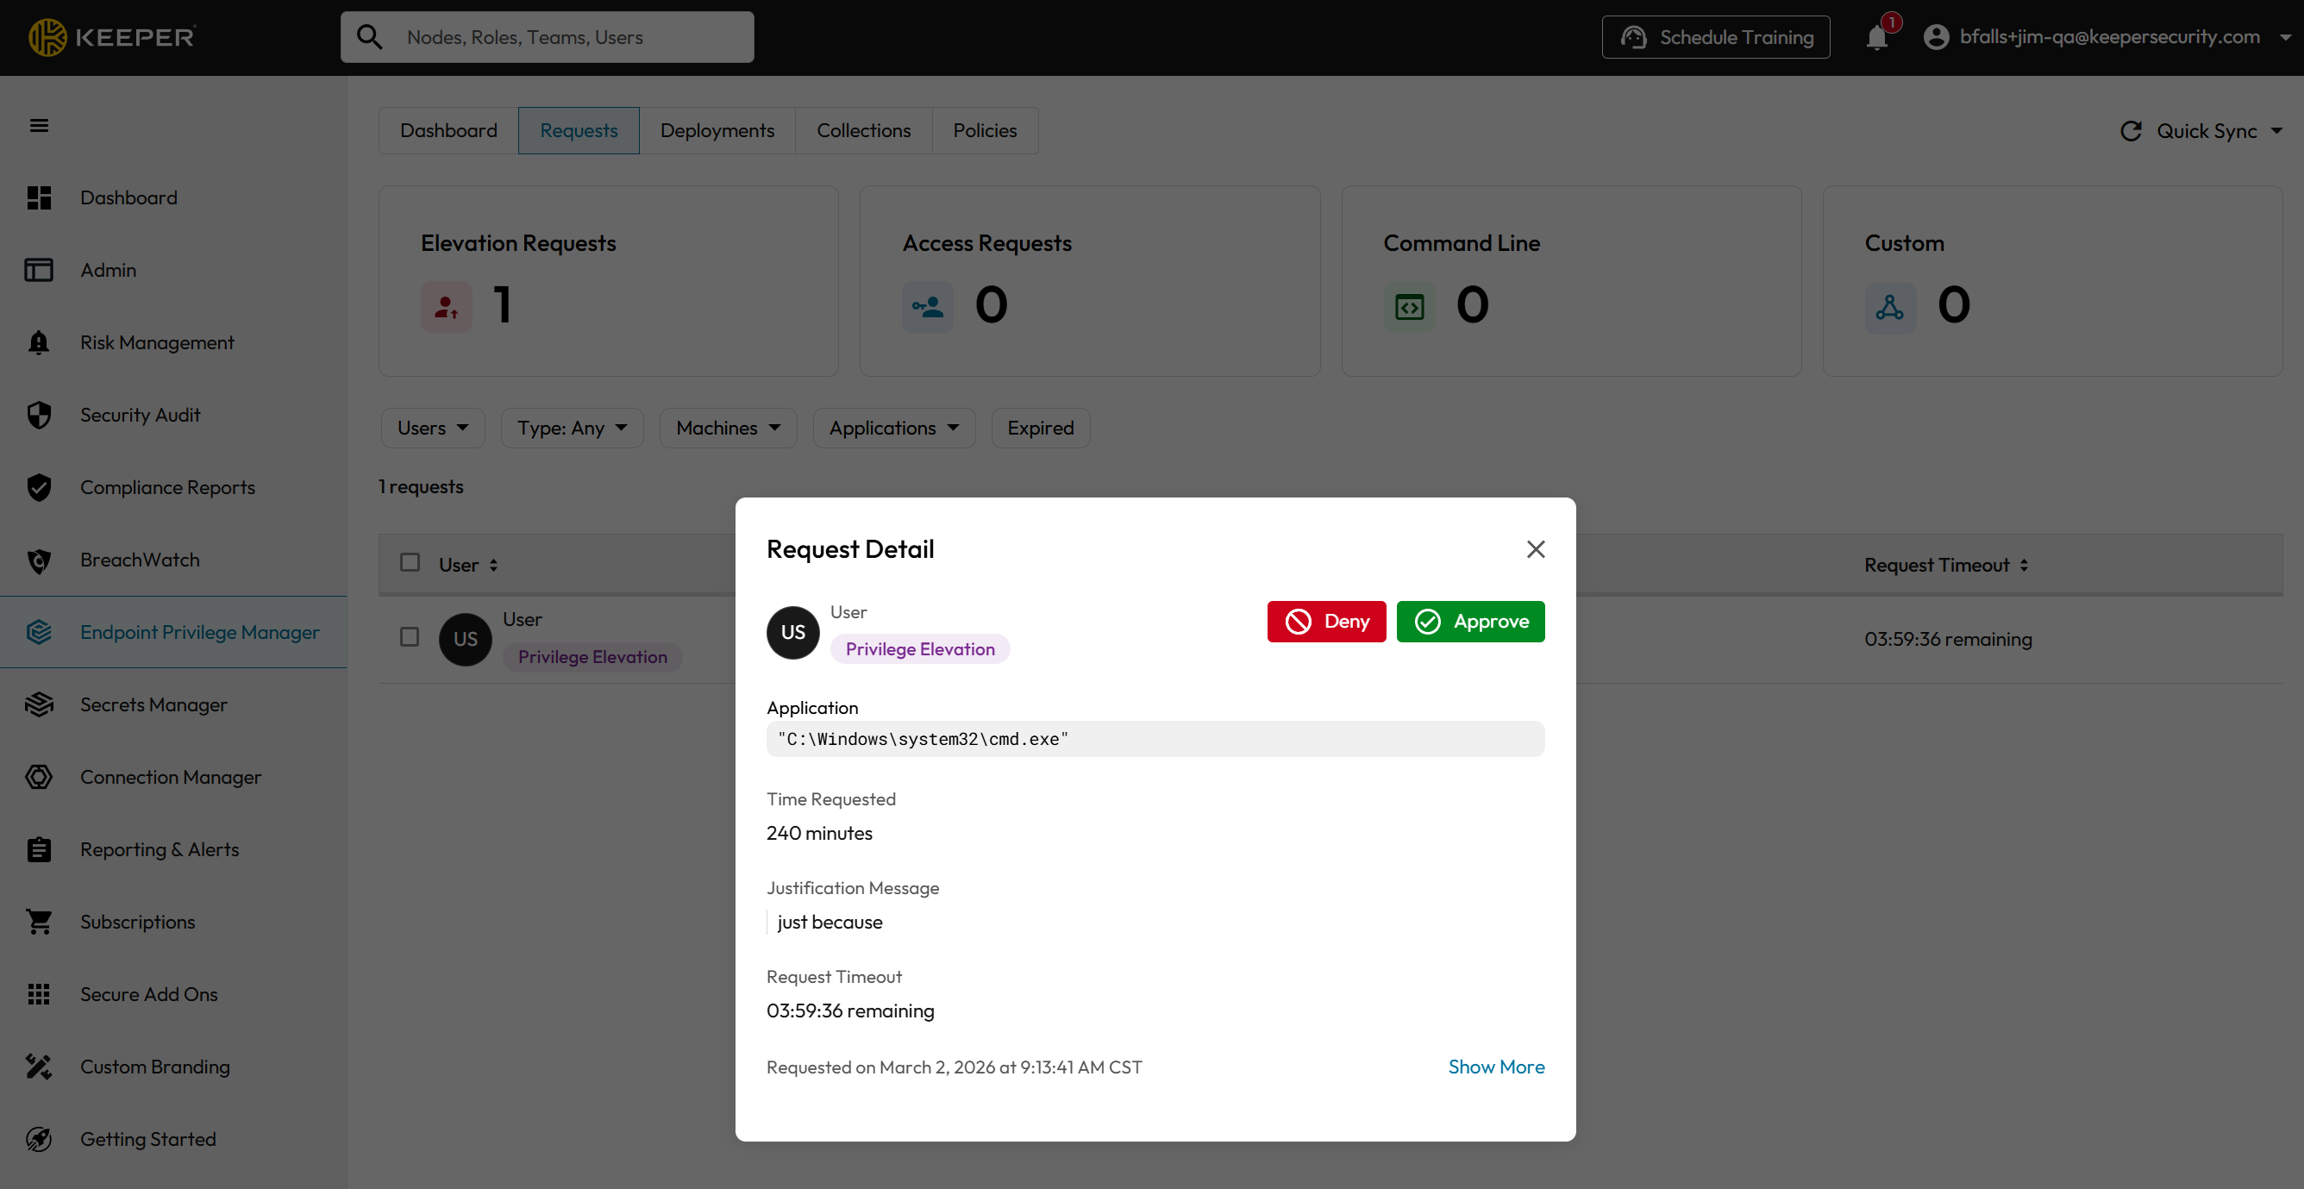
Task: Click the Security Audit shield icon
Action: 39,415
